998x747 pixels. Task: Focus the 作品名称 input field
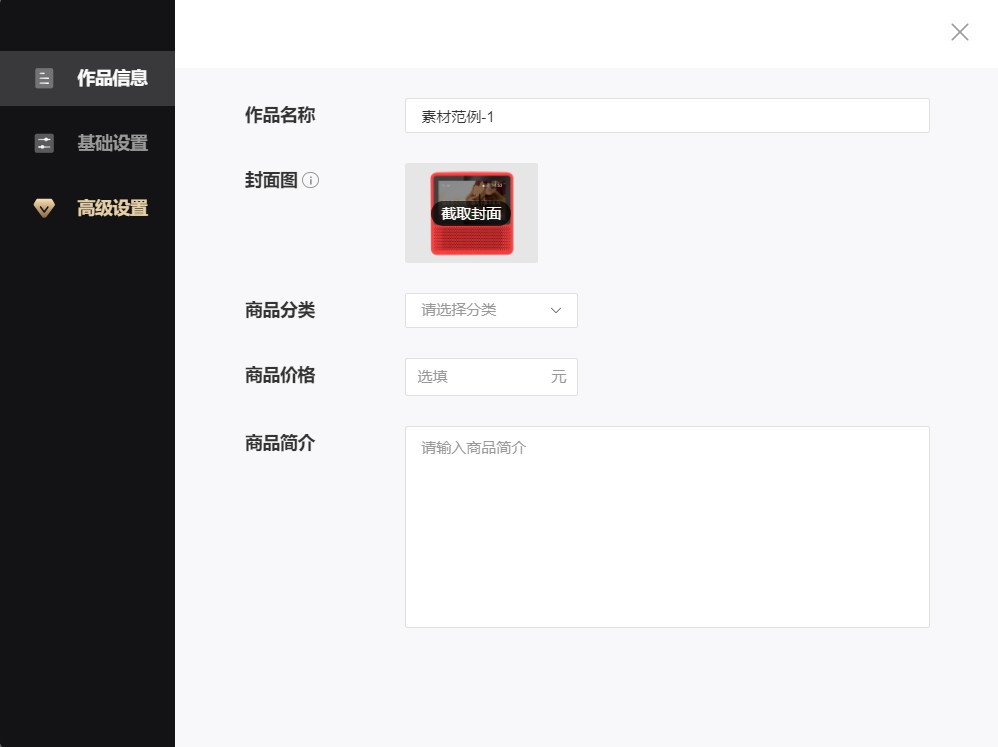click(x=667, y=116)
